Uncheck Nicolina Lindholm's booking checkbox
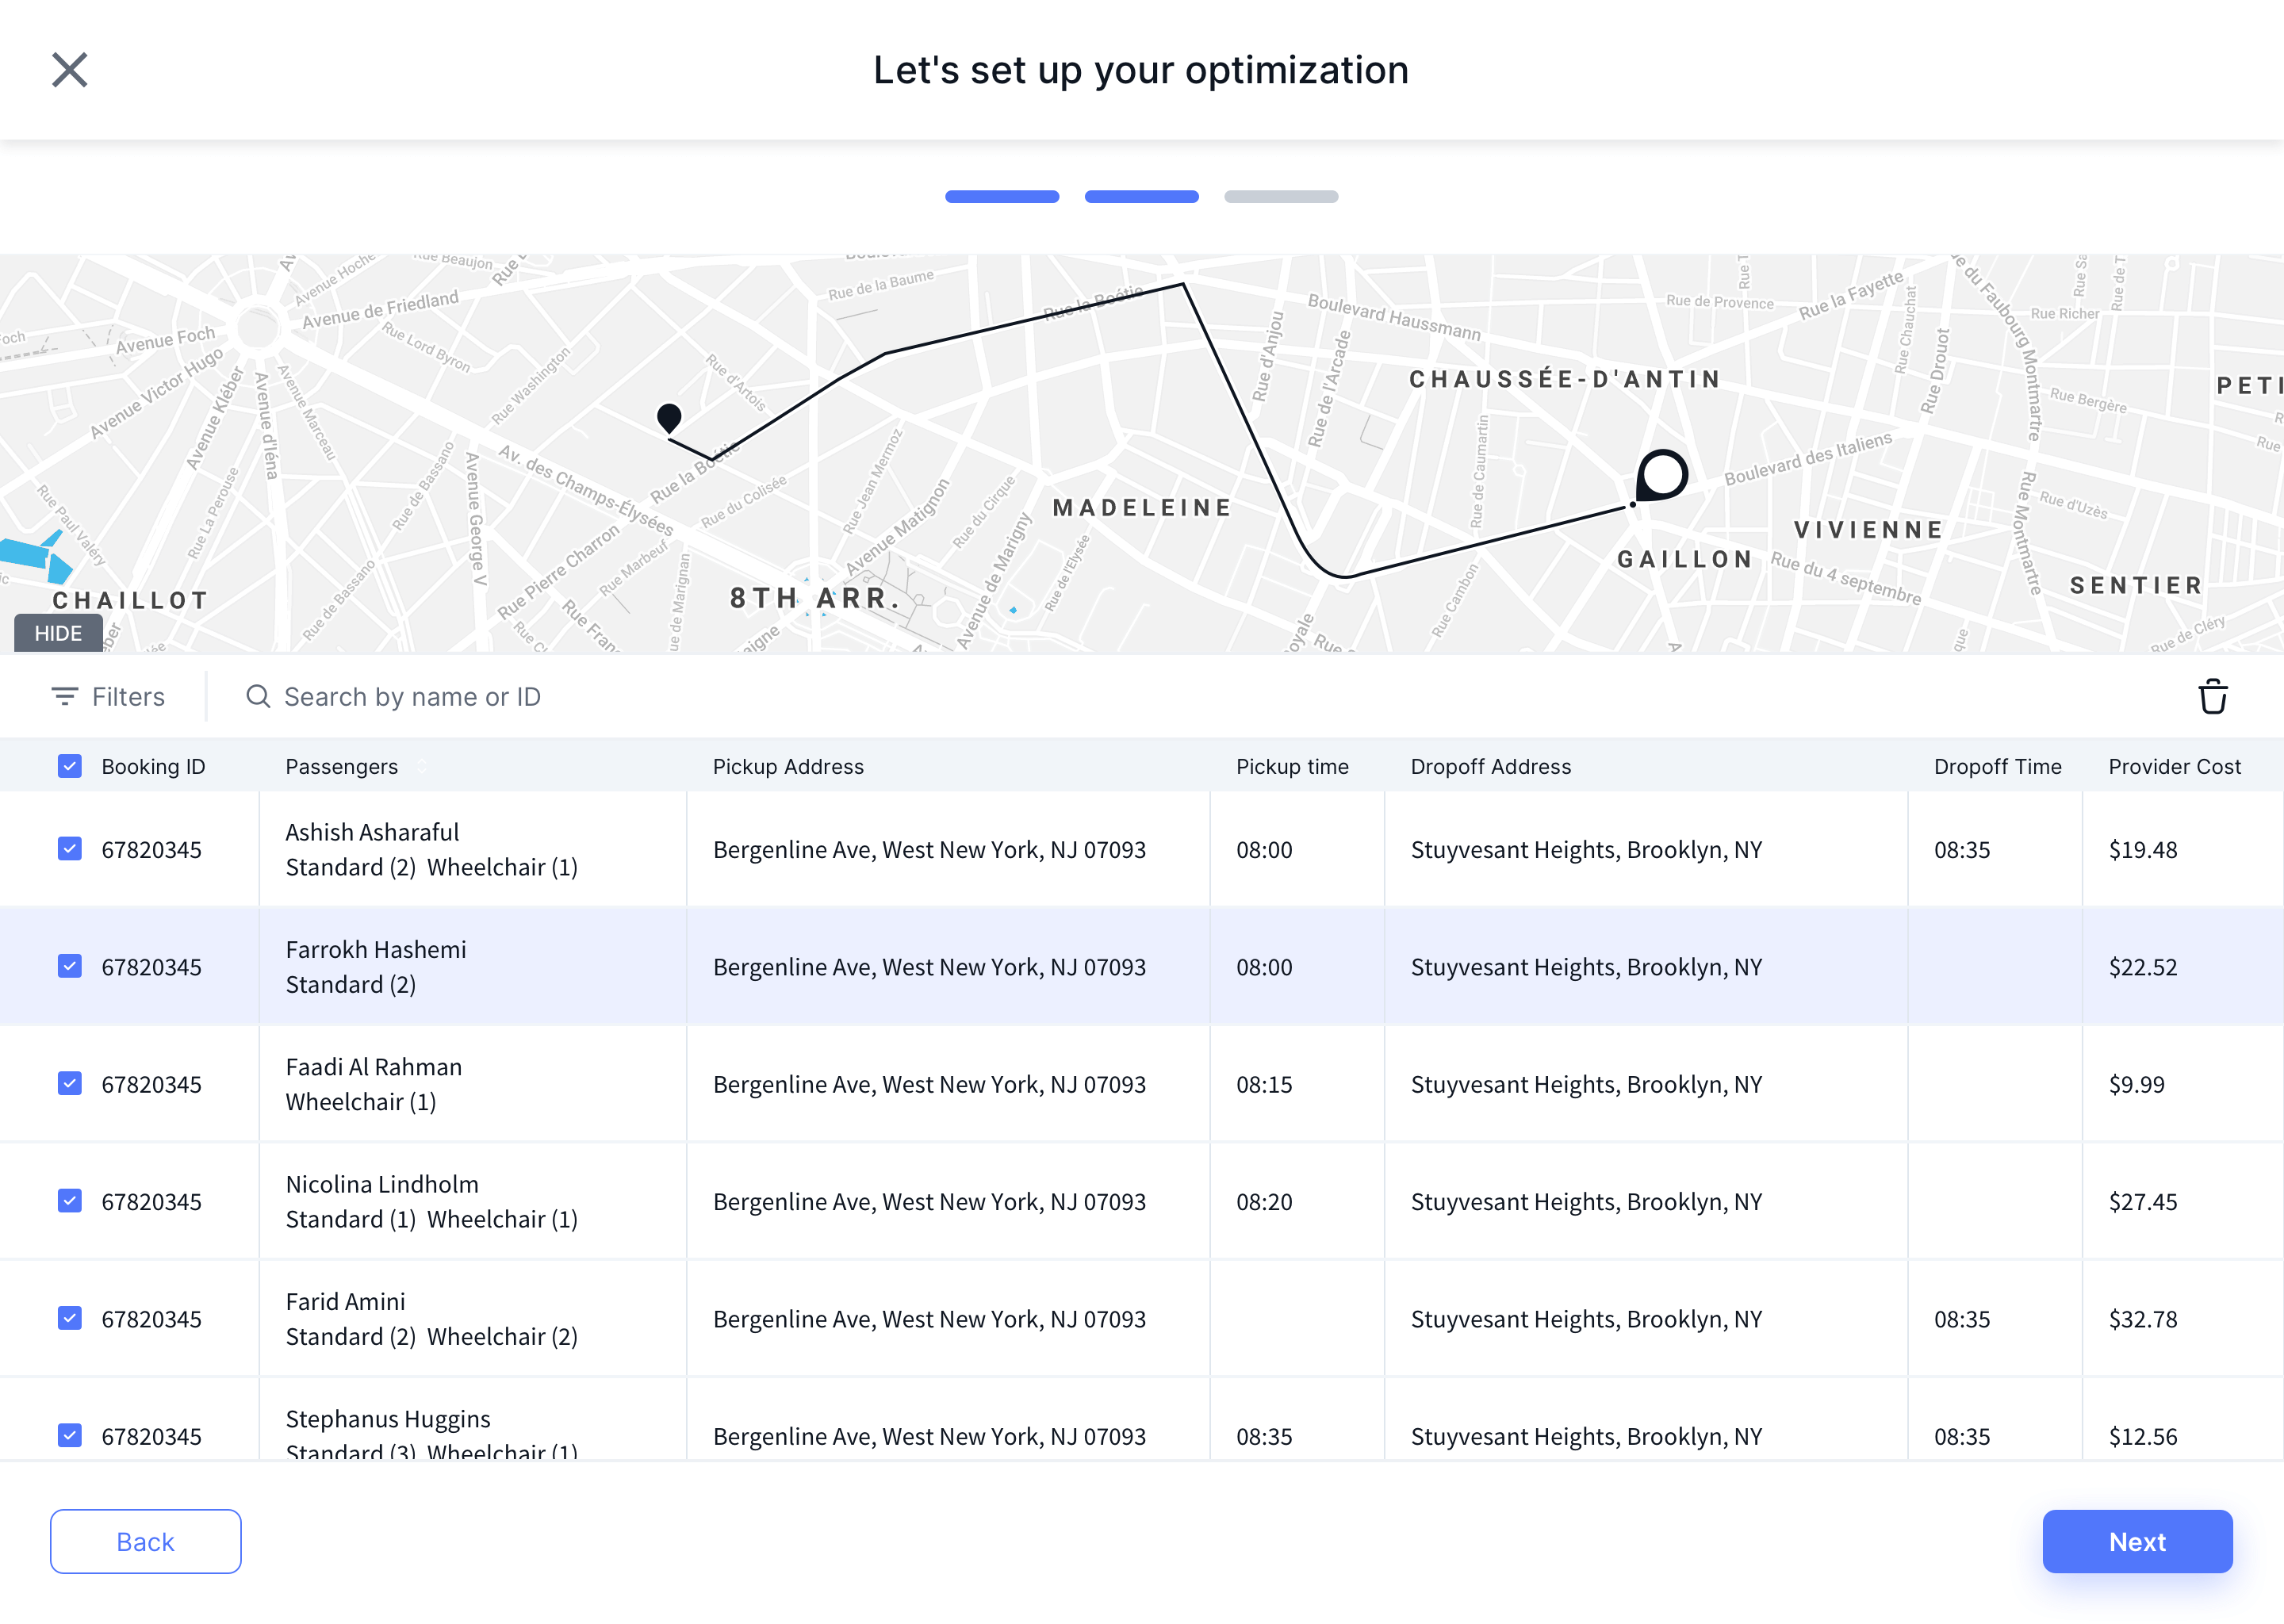2284x1624 pixels. click(69, 1201)
